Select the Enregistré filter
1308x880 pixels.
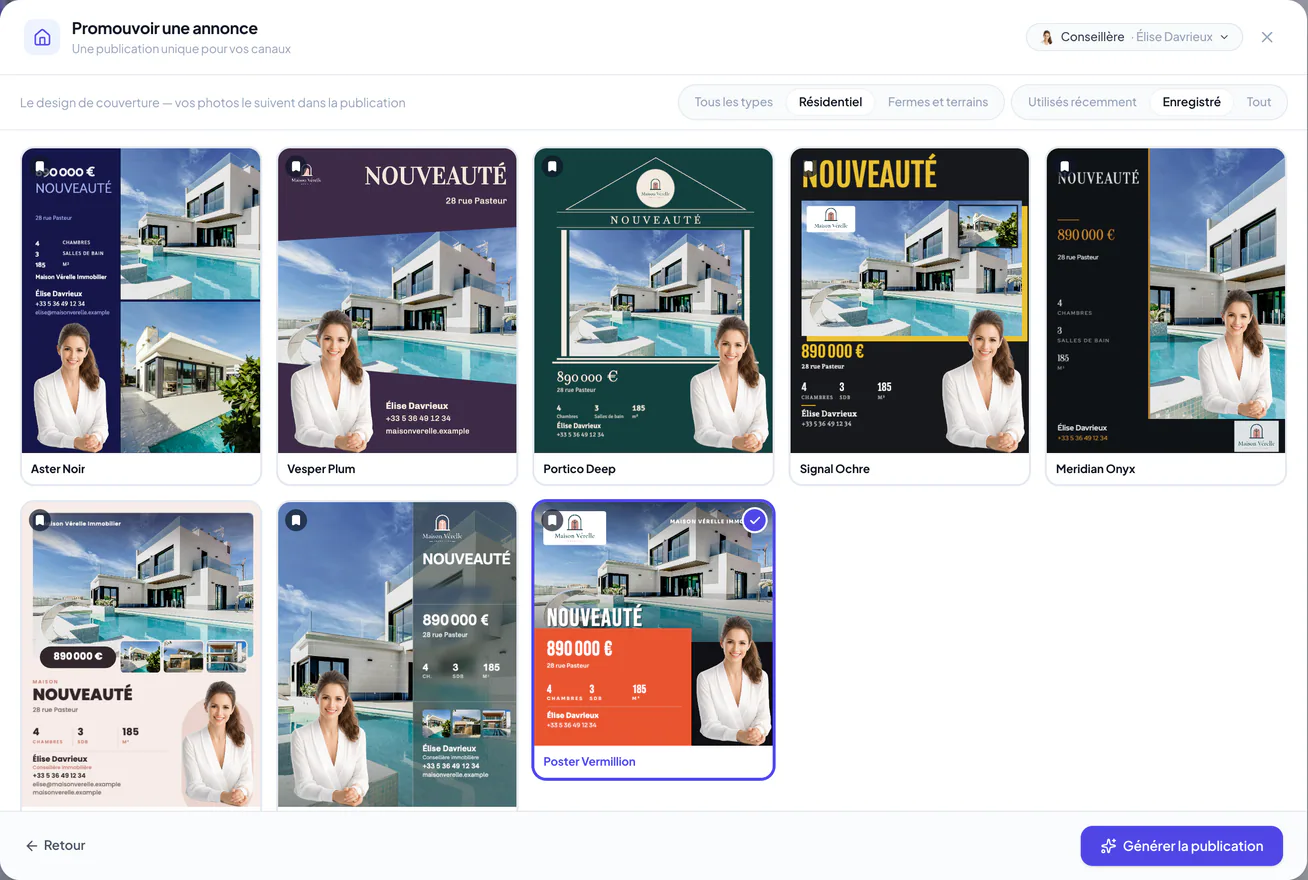tap(1191, 102)
